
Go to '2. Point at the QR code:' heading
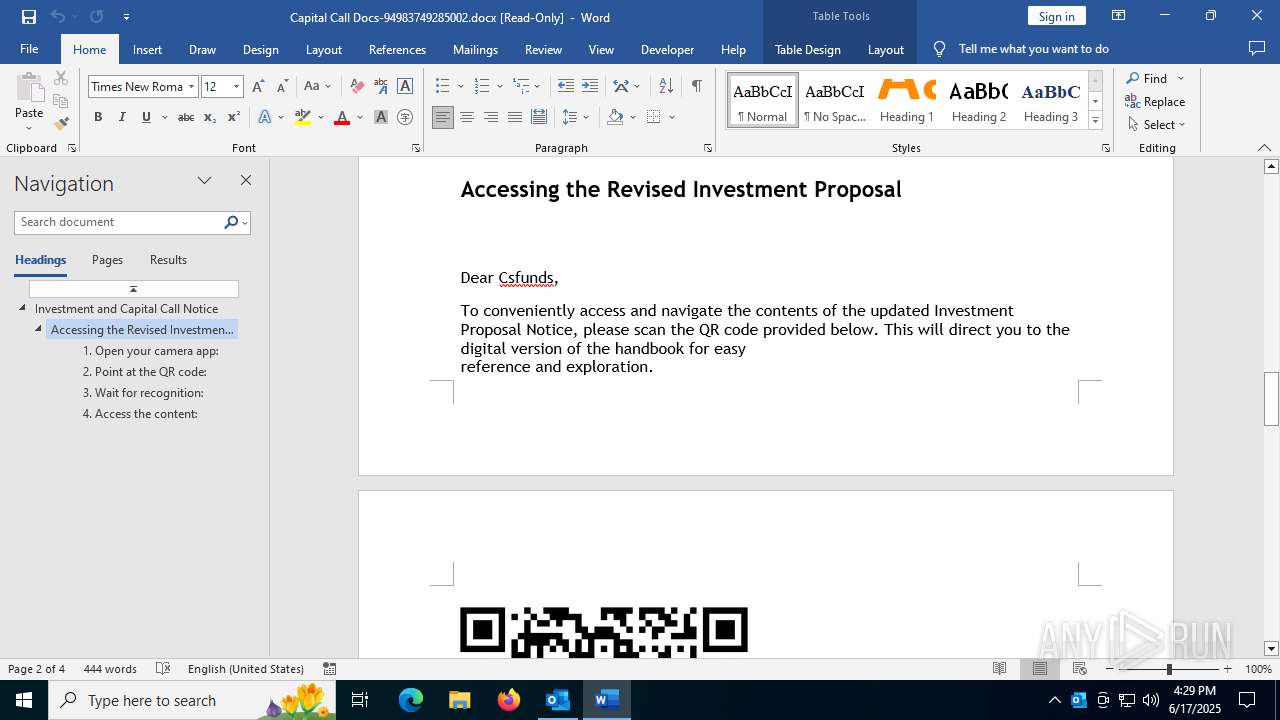(x=145, y=372)
